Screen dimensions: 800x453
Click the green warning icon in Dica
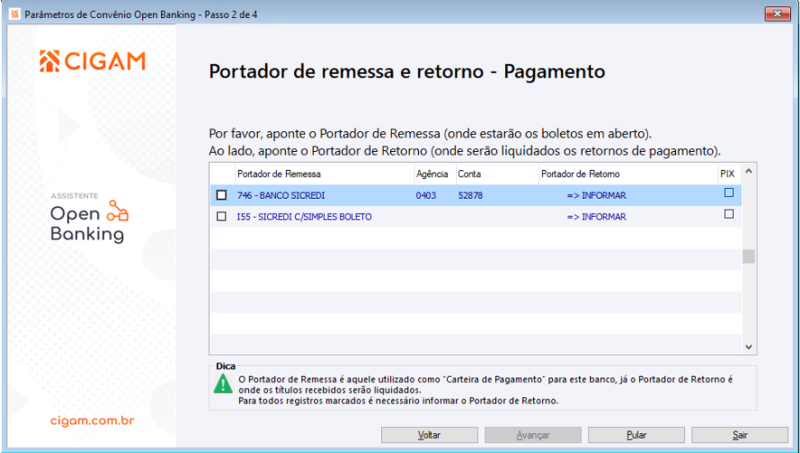[x=223, y=384]
